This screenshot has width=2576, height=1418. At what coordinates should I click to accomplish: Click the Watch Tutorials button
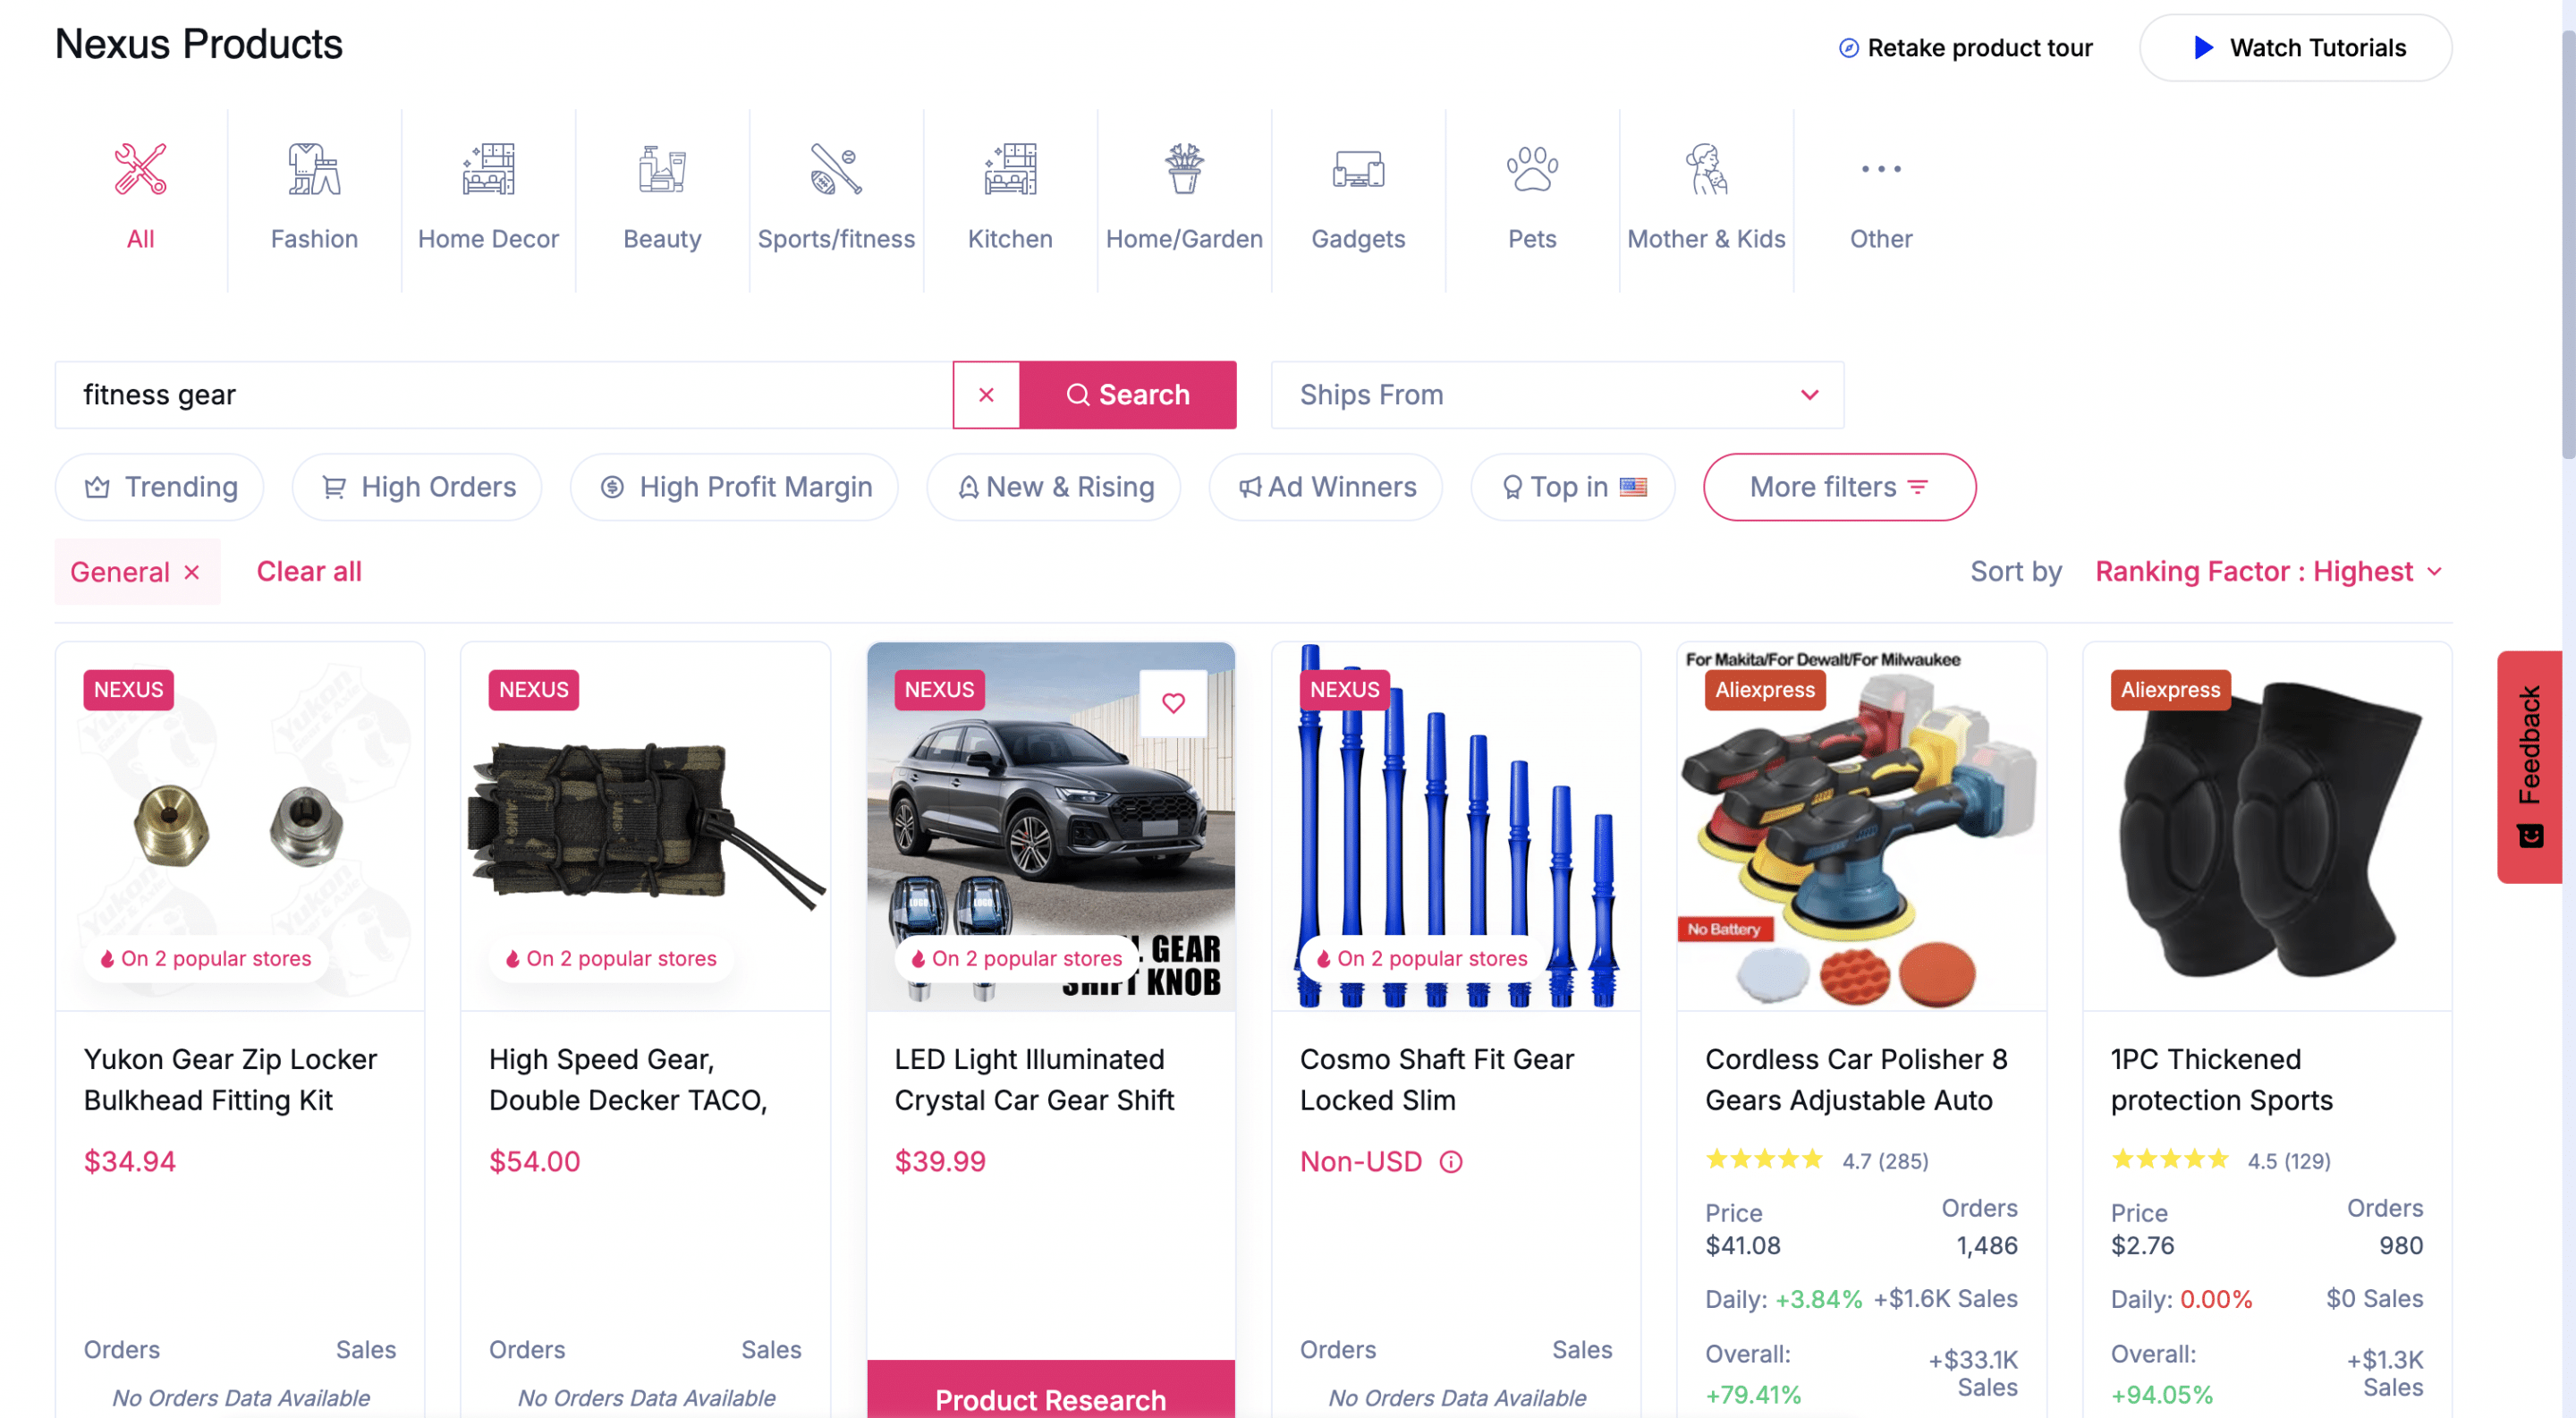pyautogui.click(x=2295, y=48)
